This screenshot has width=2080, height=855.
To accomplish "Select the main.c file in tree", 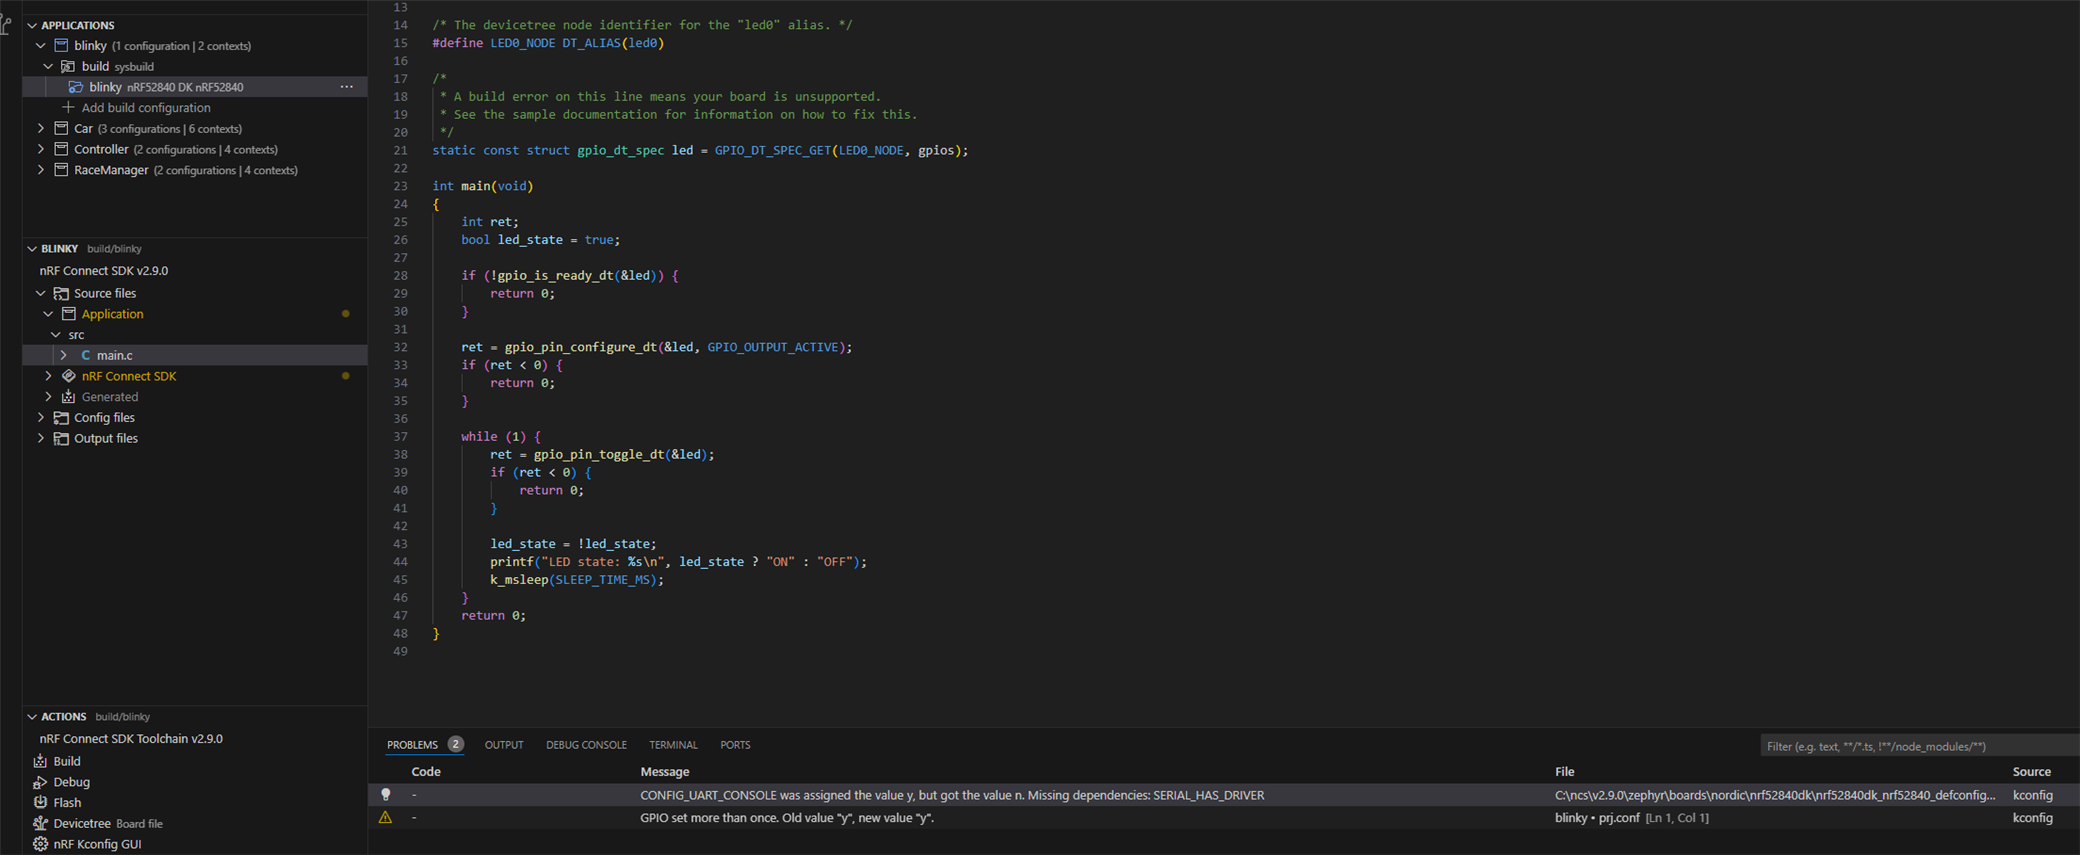I will (115, 355).
